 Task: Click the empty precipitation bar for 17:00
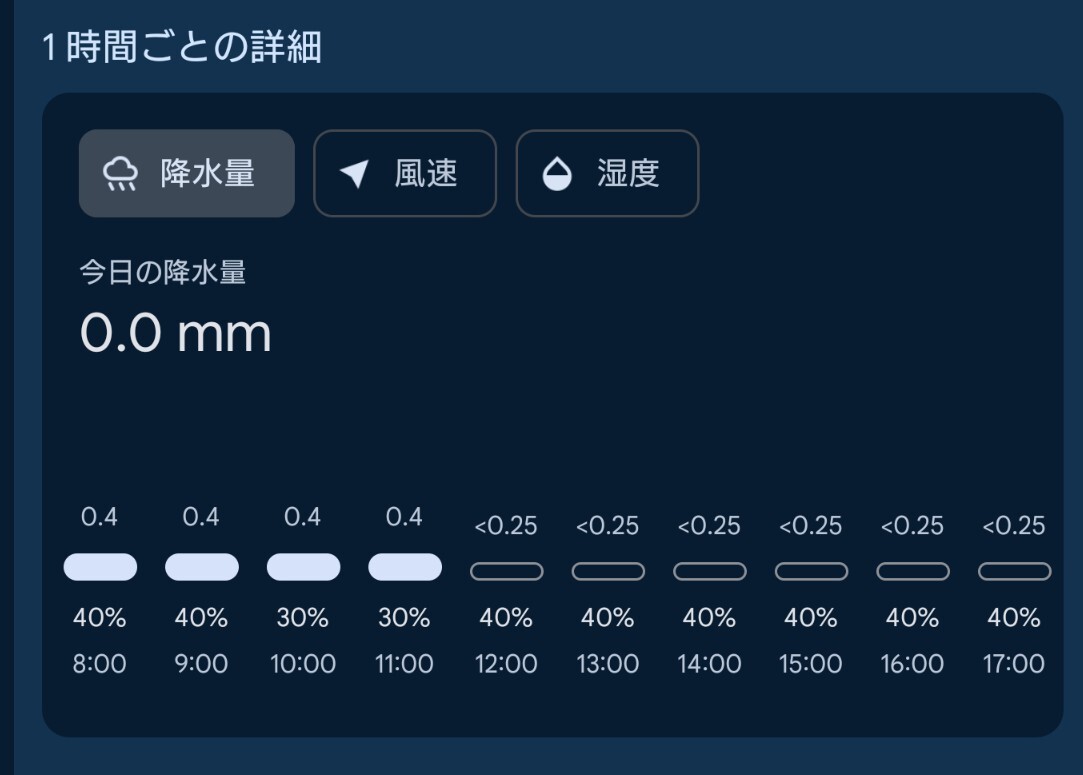pos(1014,571)
